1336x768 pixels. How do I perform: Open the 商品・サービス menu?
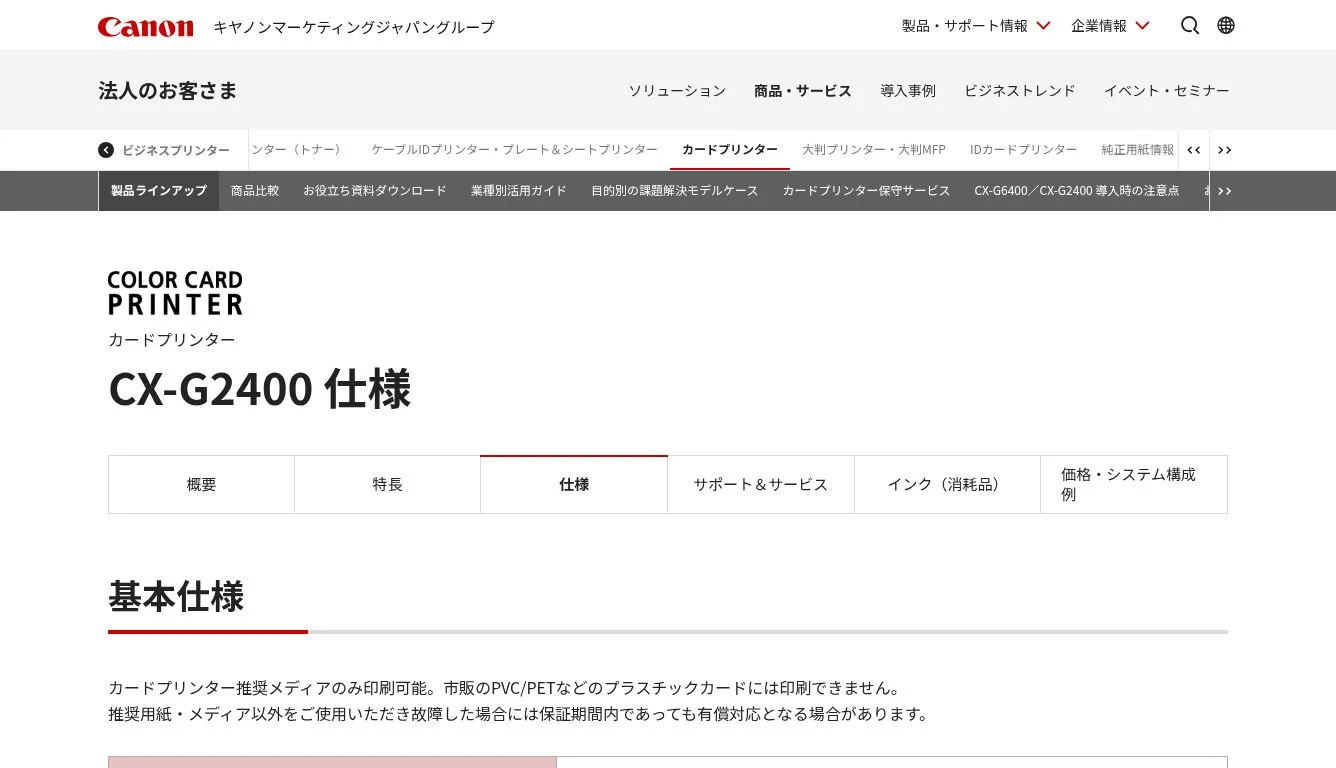pyautogui.click(x=803, y=91)
